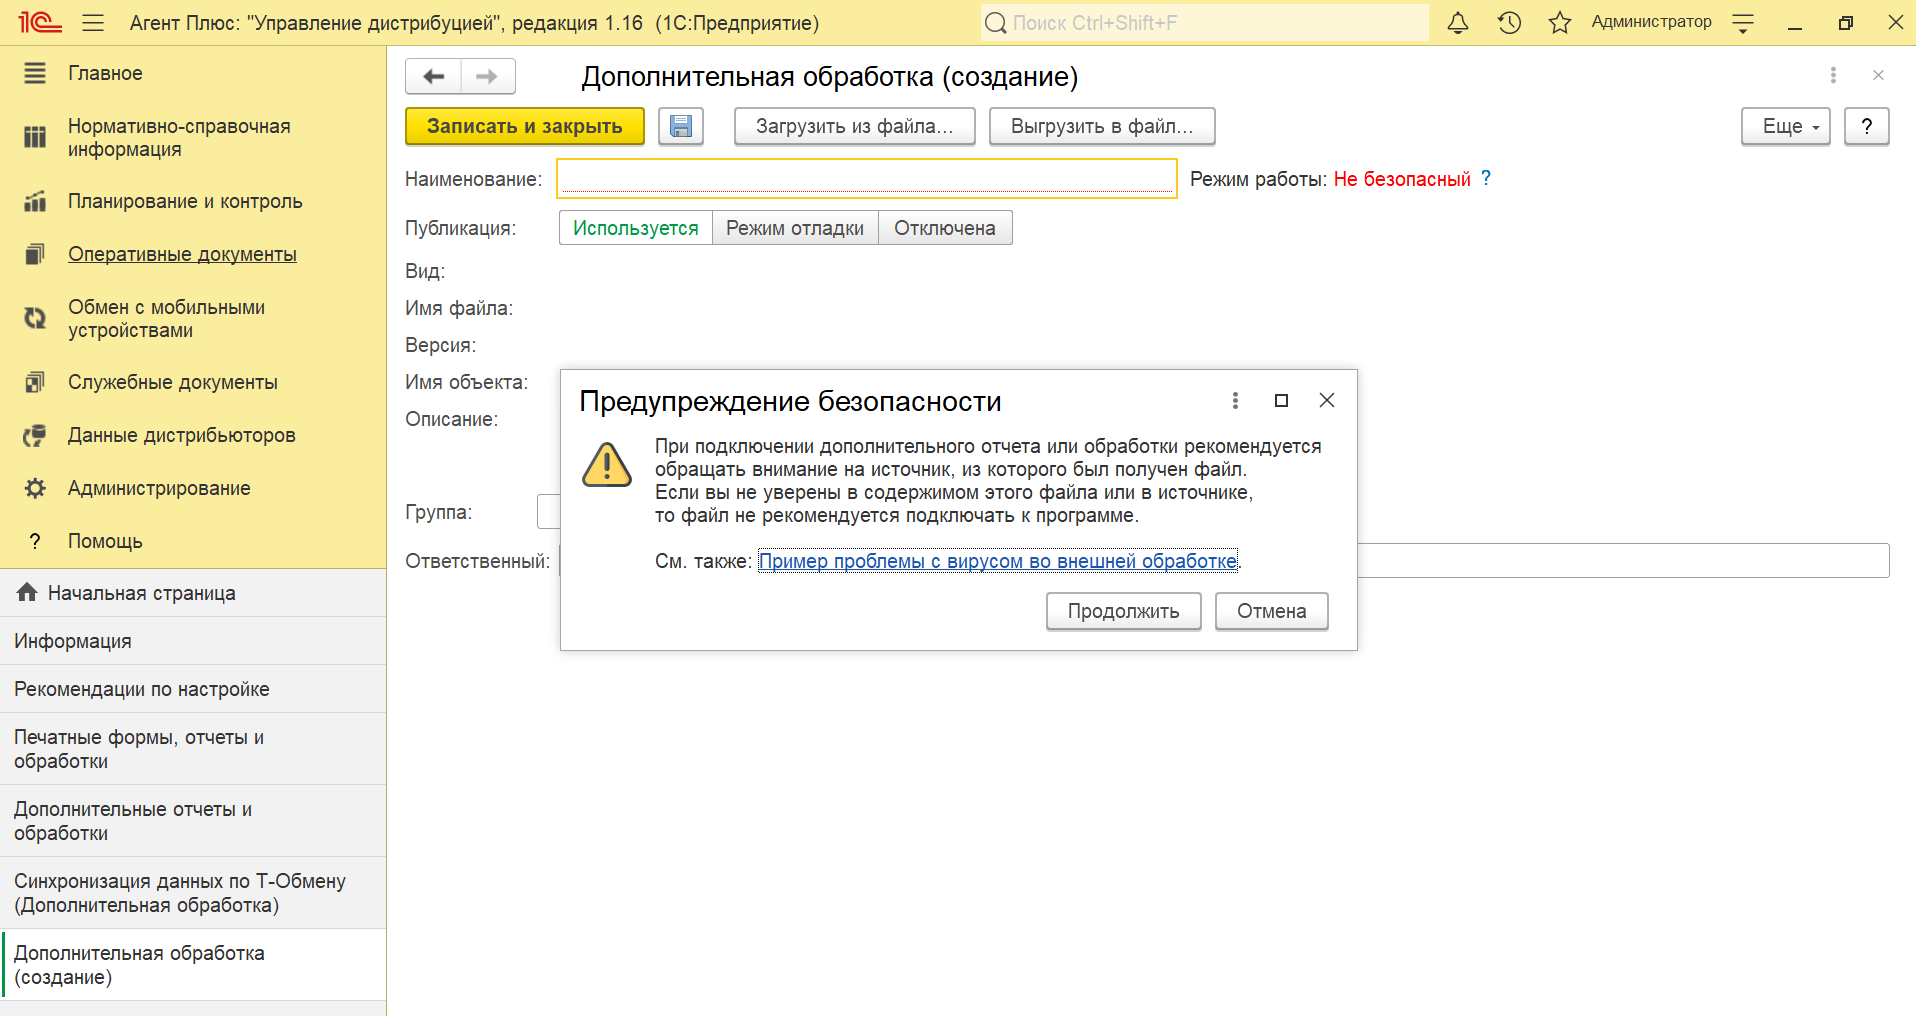Click the Администрирование gear icon

[x=35, y=488]
